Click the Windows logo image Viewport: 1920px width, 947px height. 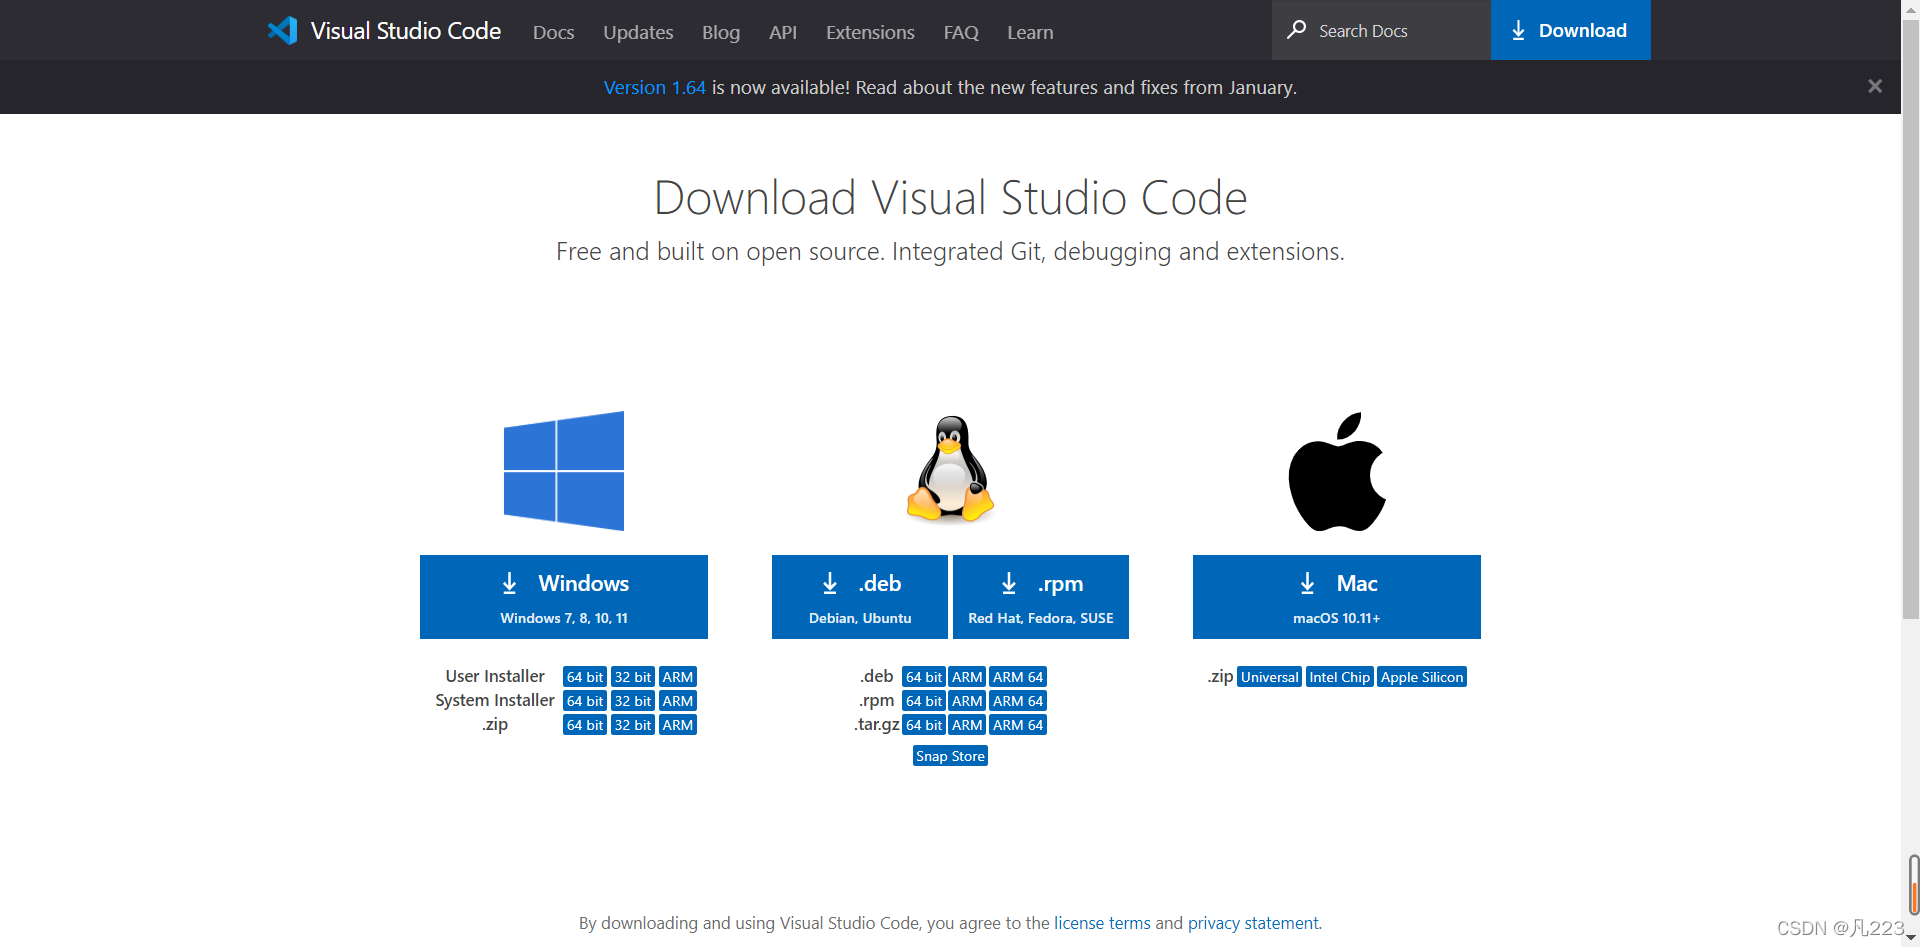(x=564, y=471)
